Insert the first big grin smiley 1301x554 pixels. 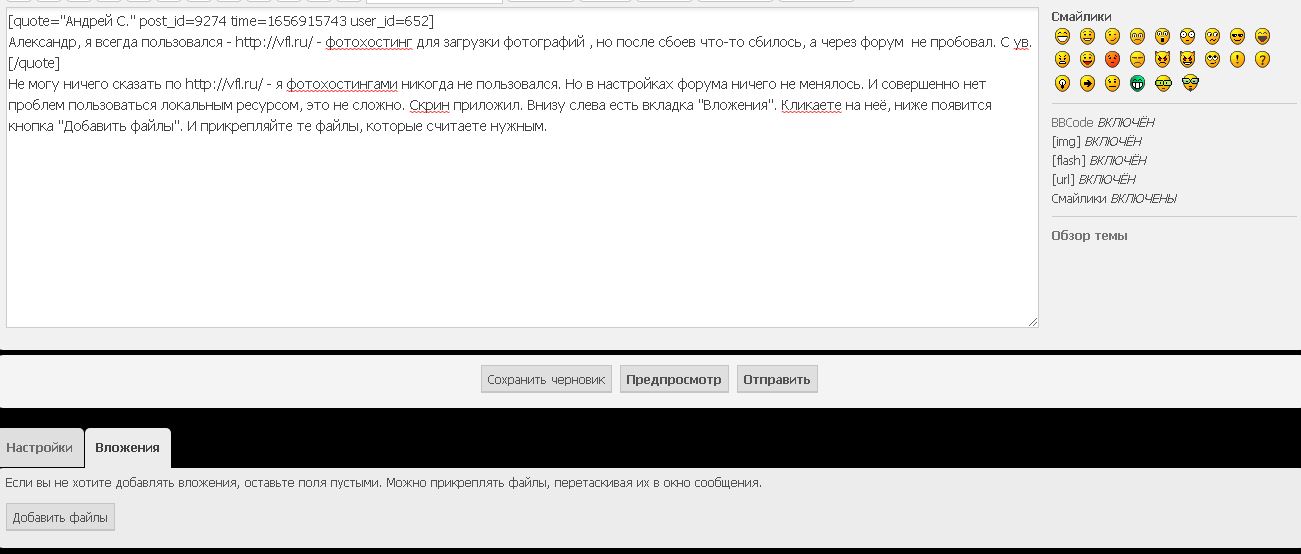(1062, 36)
